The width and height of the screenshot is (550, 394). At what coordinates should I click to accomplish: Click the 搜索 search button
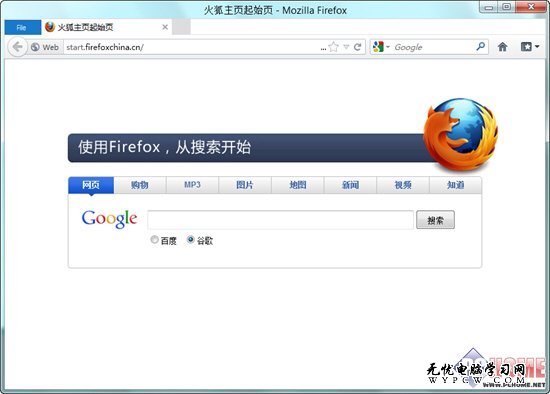[435, 220]
